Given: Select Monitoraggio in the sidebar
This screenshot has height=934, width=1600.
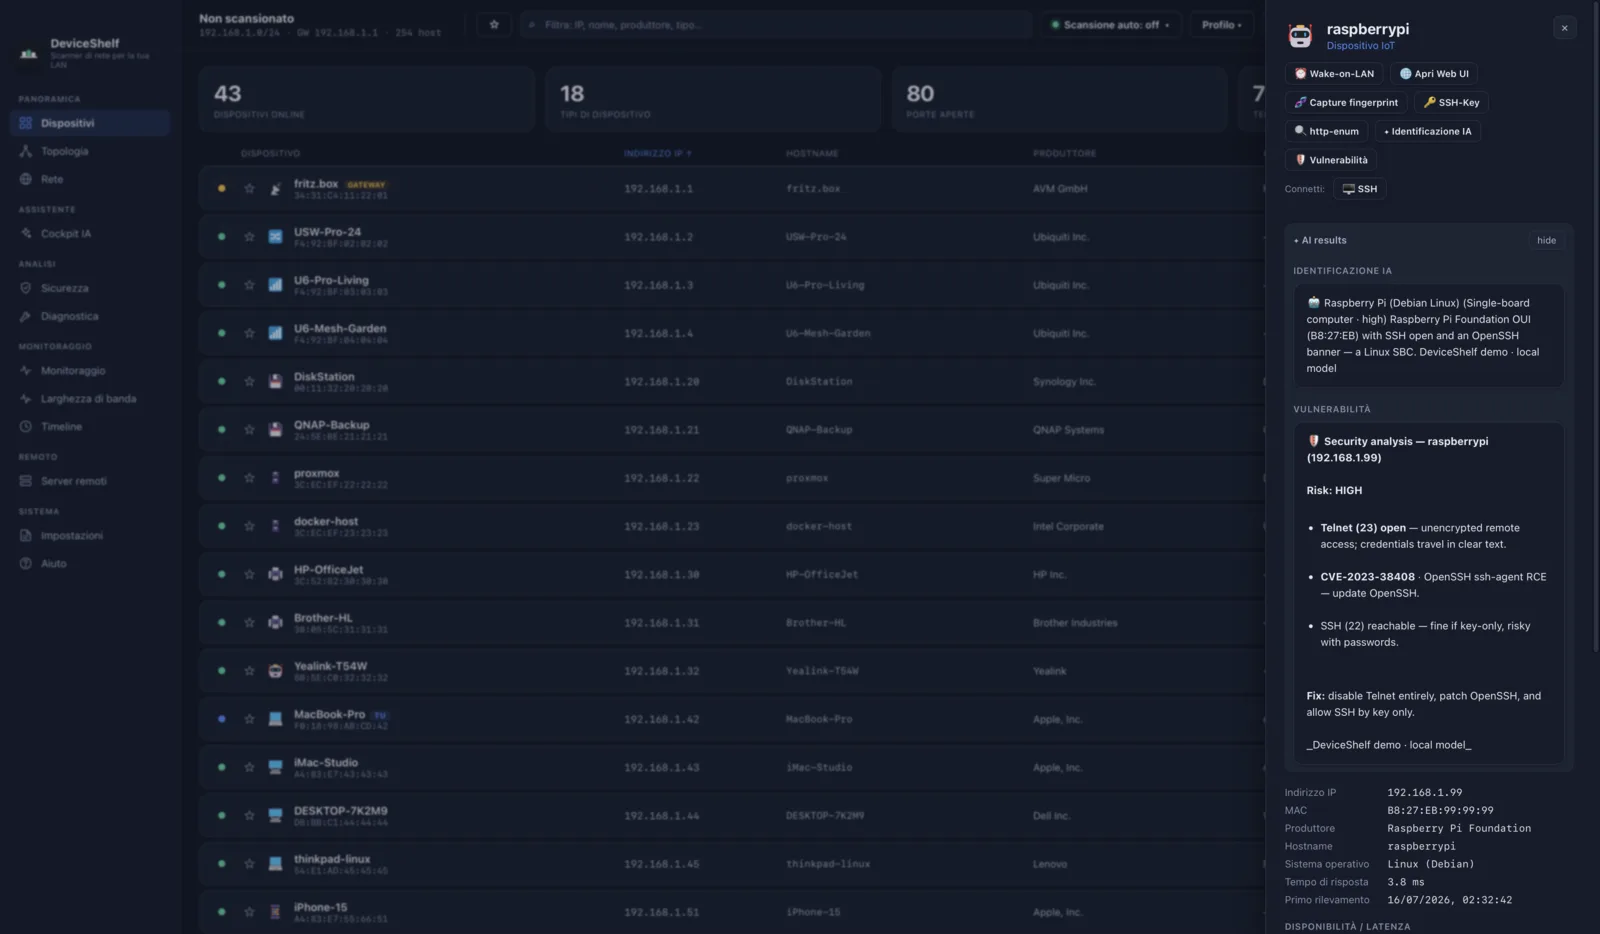Looking at the screenshot, I should pyautogui.click(x=90, y=370).
